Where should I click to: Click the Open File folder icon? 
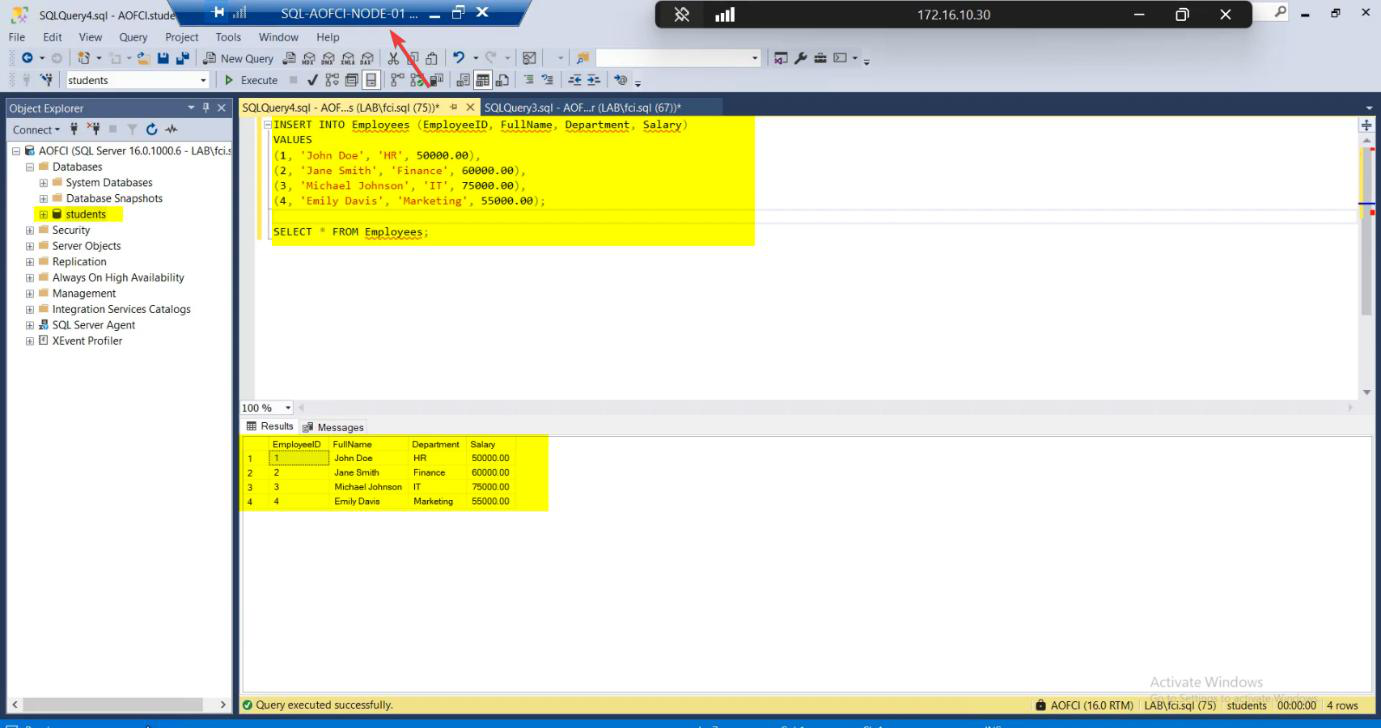[143, 58]
